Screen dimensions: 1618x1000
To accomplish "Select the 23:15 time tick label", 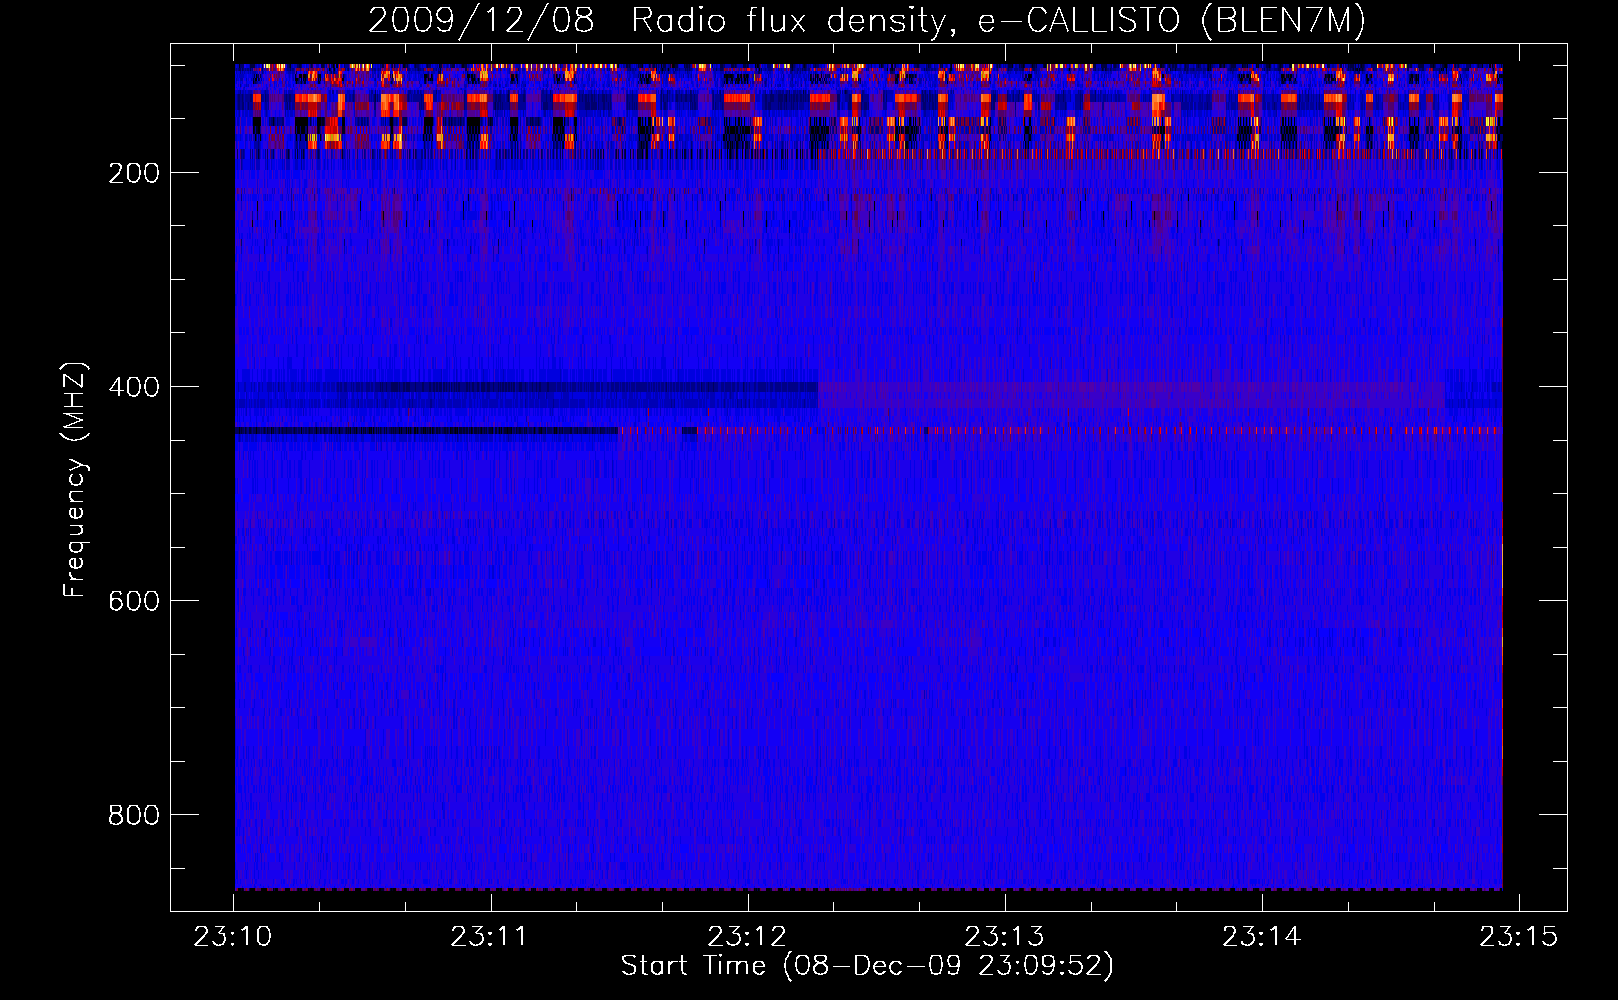I will click(x=1519, y=936).
